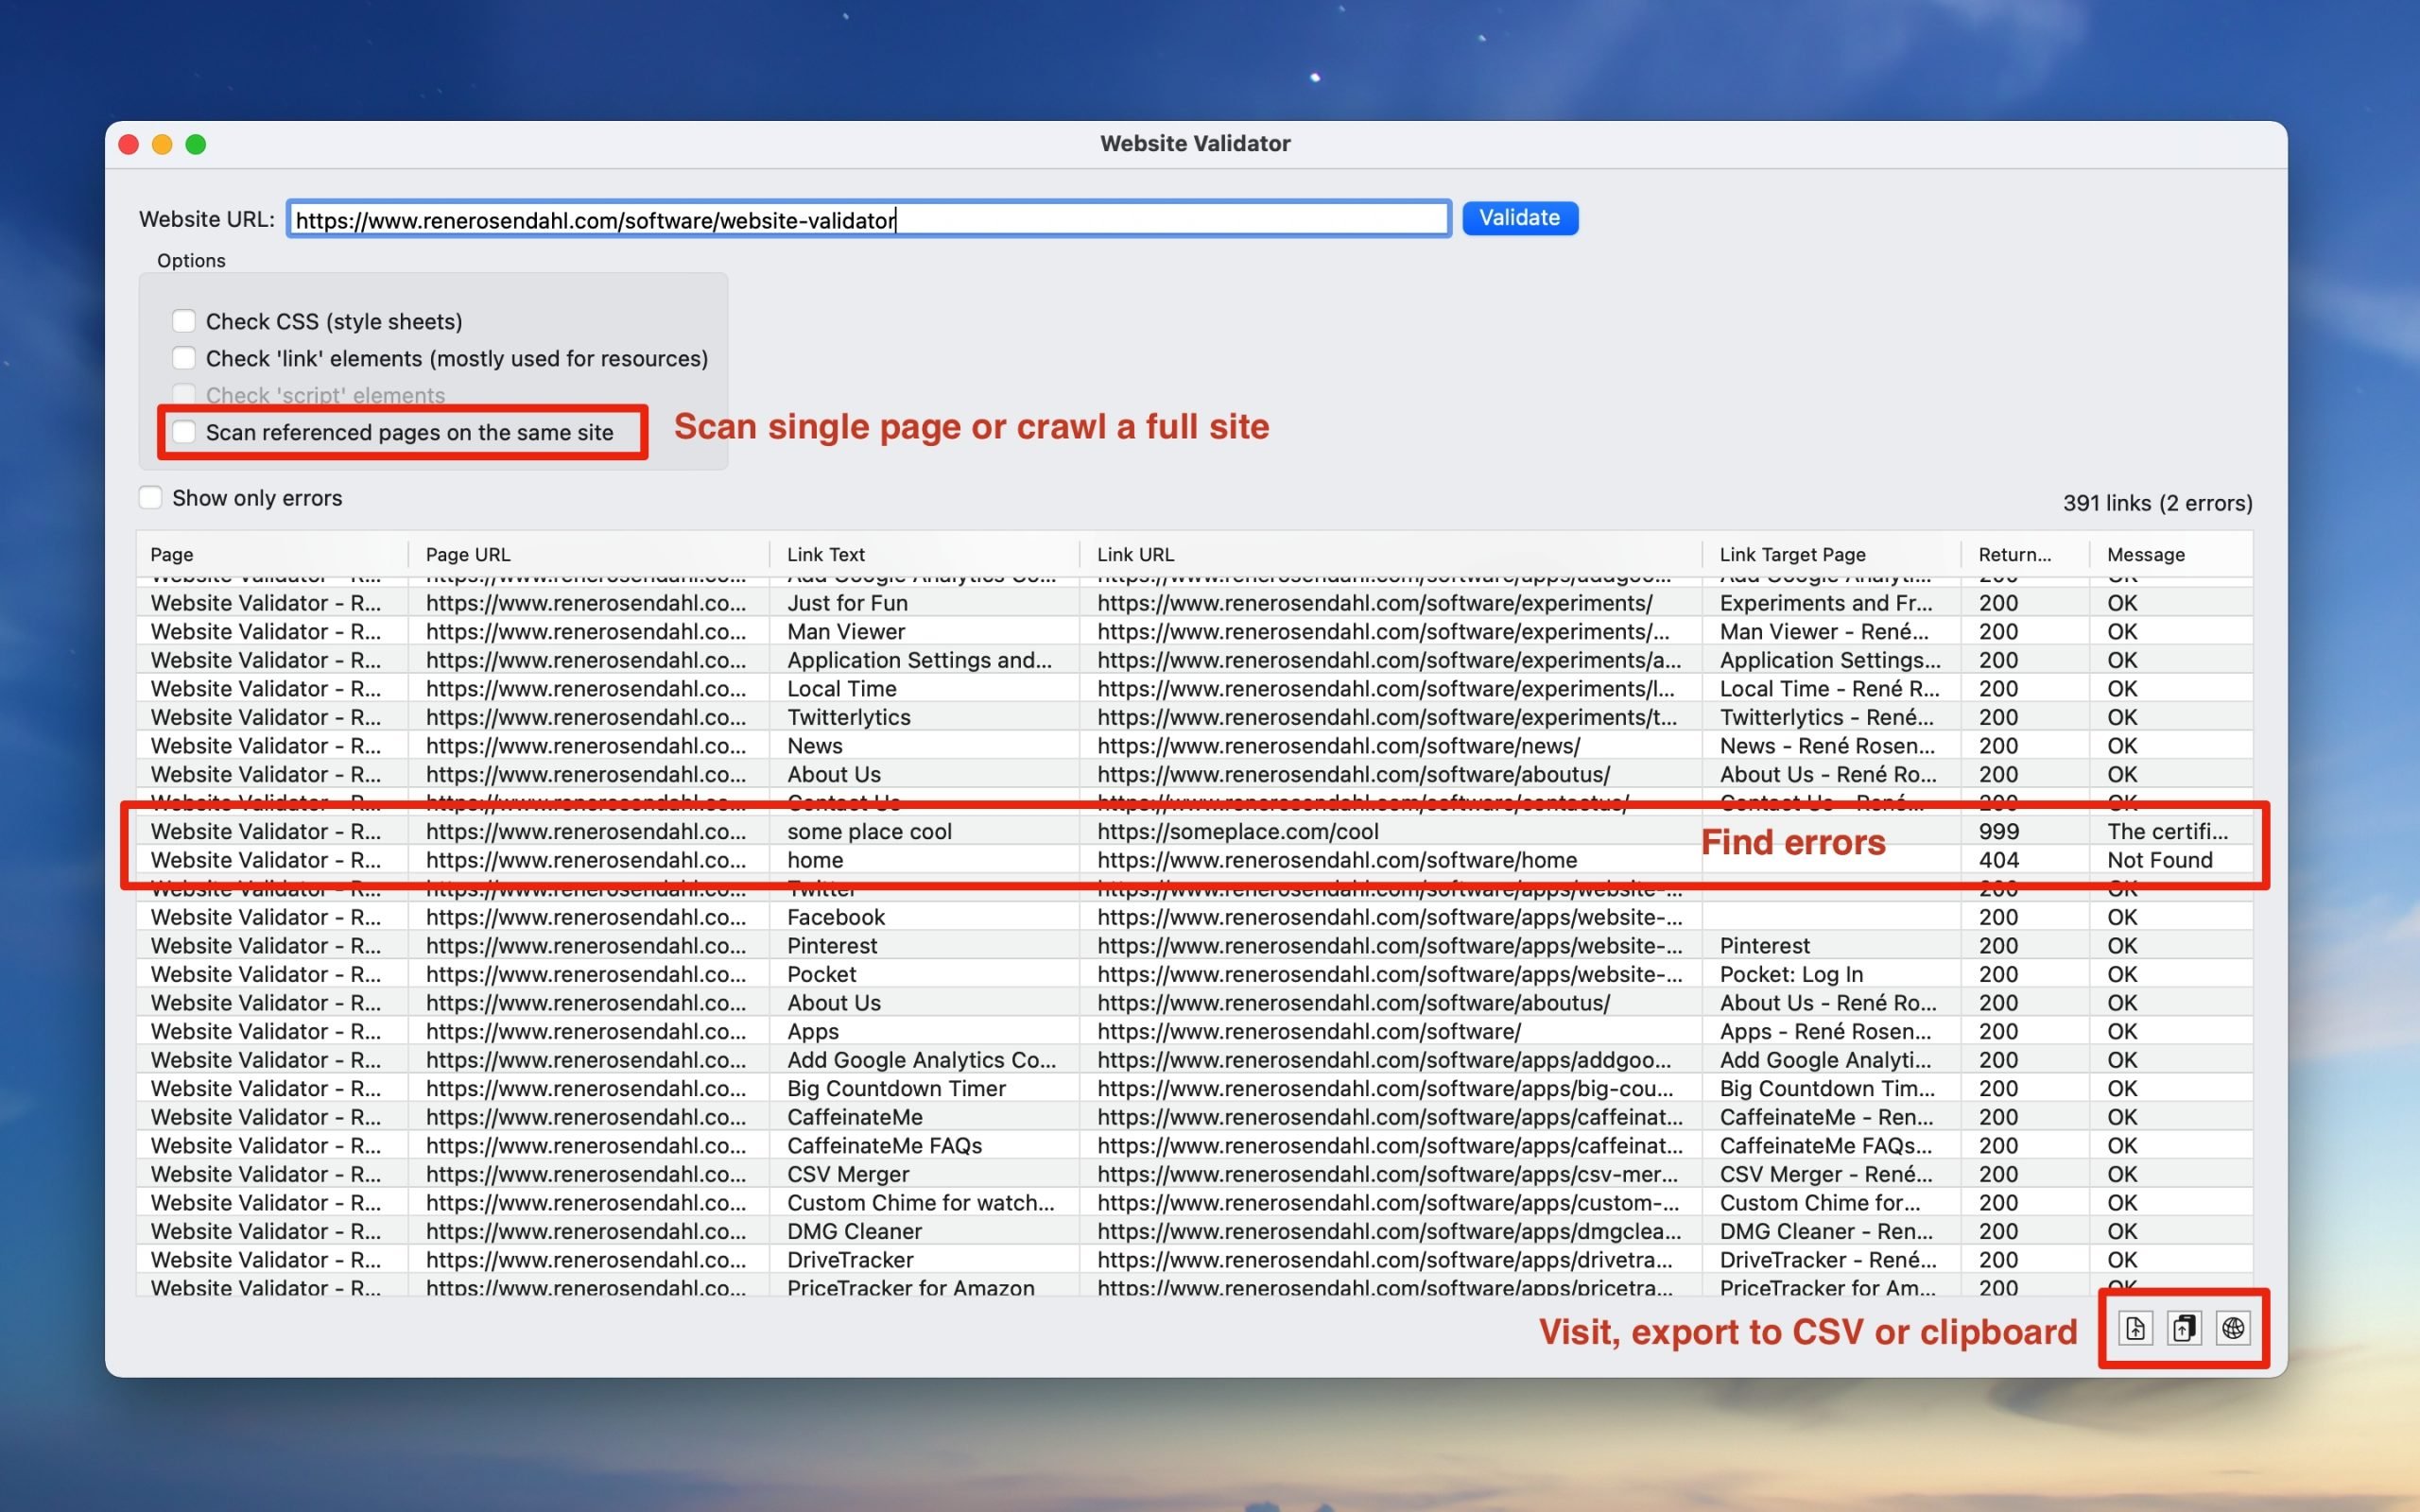This screenshot has height=1512, width=2420.
Task: Select 'Big Countdown Timer' link text
Action: tap(896, 1088)
